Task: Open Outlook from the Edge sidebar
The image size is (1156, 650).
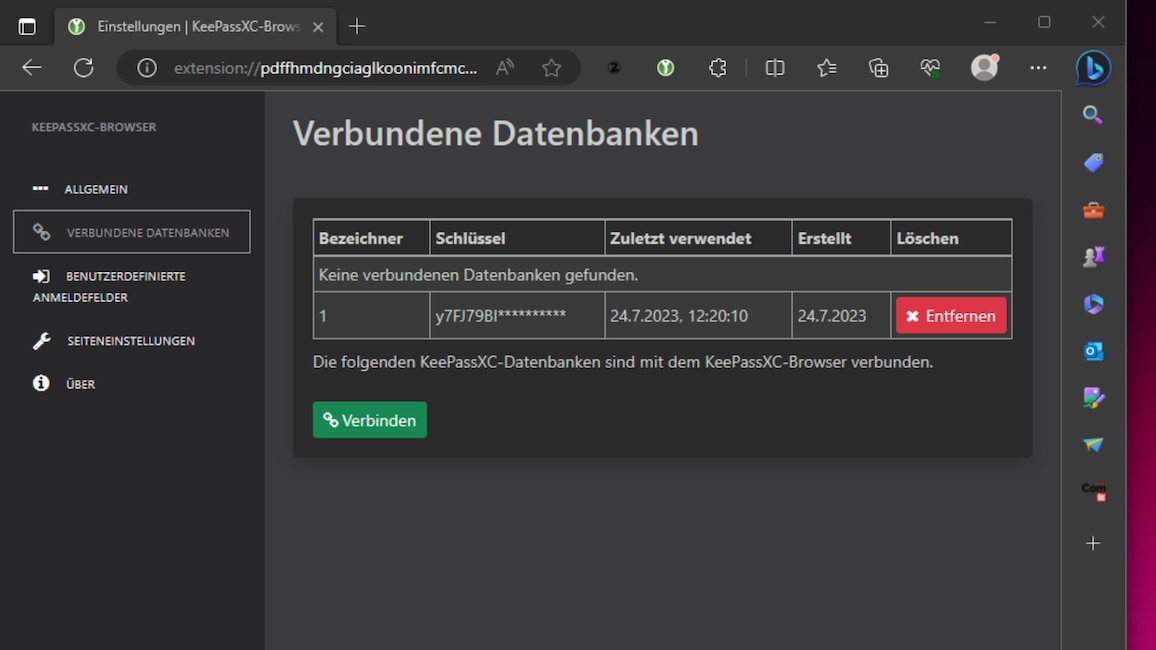Action: (1092, 351)
